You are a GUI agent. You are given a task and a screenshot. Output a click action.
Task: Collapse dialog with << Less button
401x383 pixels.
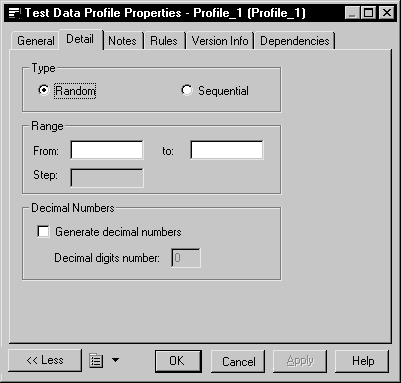point(45,360)
